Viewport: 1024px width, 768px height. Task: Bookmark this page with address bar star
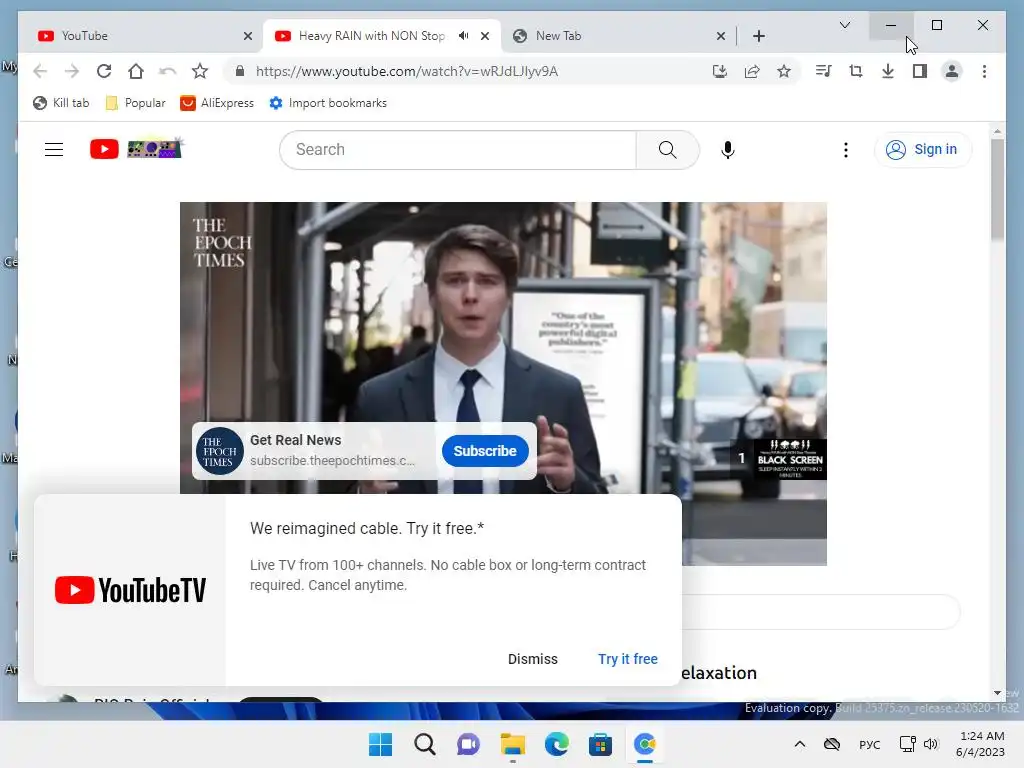[x=784, y=71]
